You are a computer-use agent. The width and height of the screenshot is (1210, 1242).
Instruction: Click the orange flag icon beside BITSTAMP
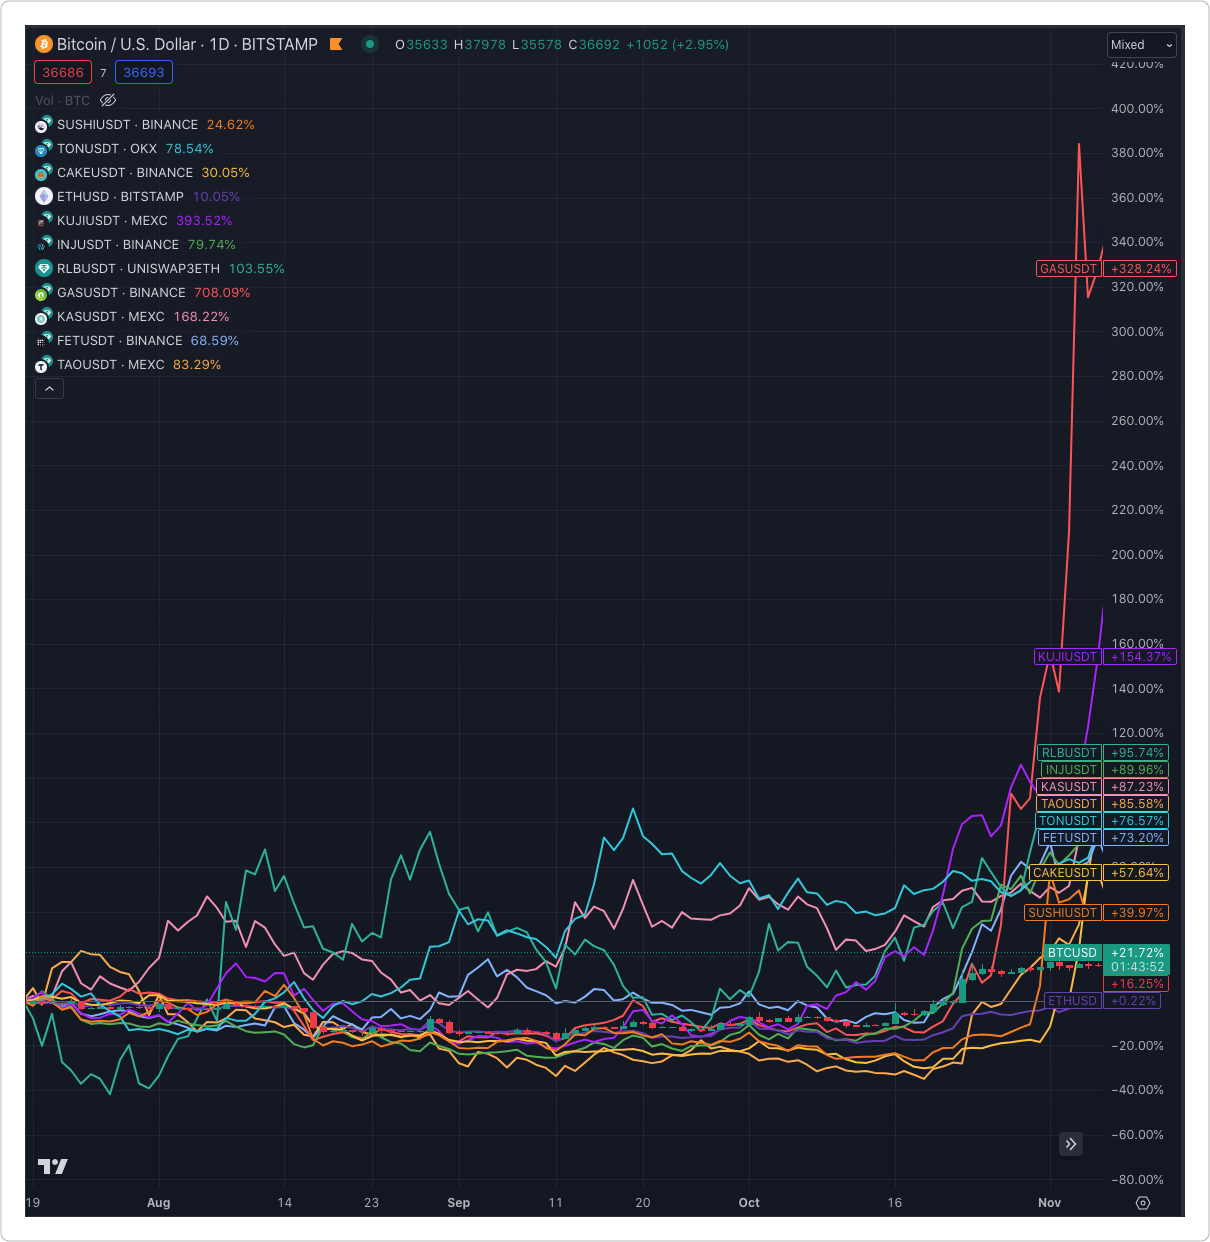coord(336,44)
